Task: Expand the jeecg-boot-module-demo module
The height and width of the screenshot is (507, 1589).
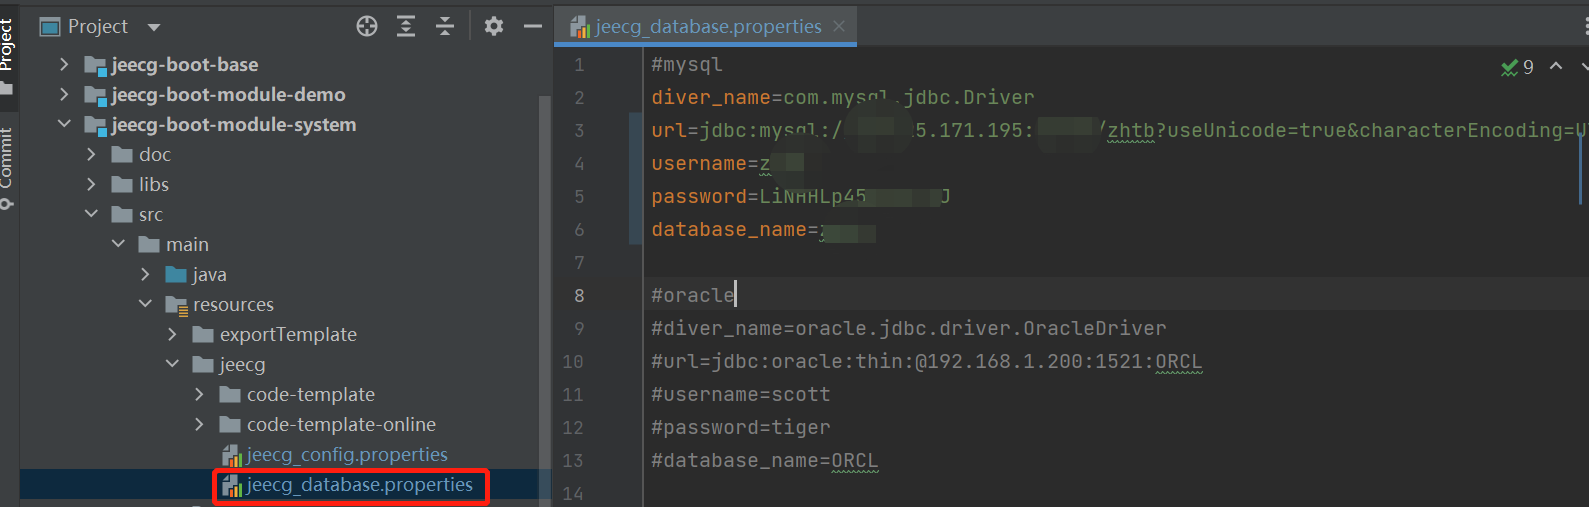Action: 64,95
